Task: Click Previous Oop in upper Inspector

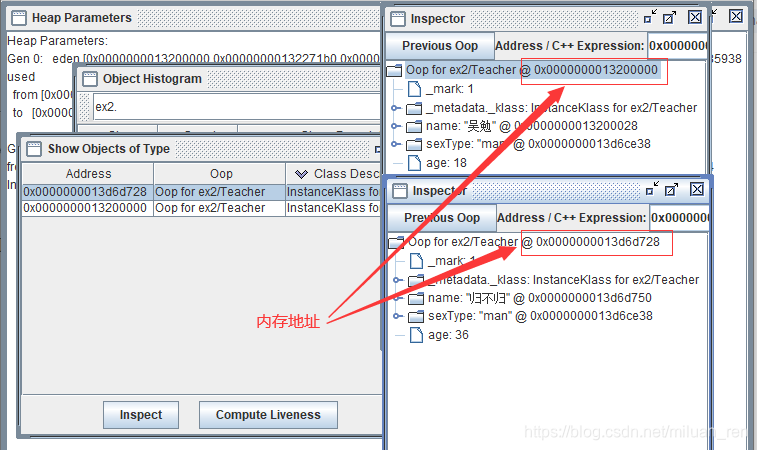Action: (x=440, y=46)
